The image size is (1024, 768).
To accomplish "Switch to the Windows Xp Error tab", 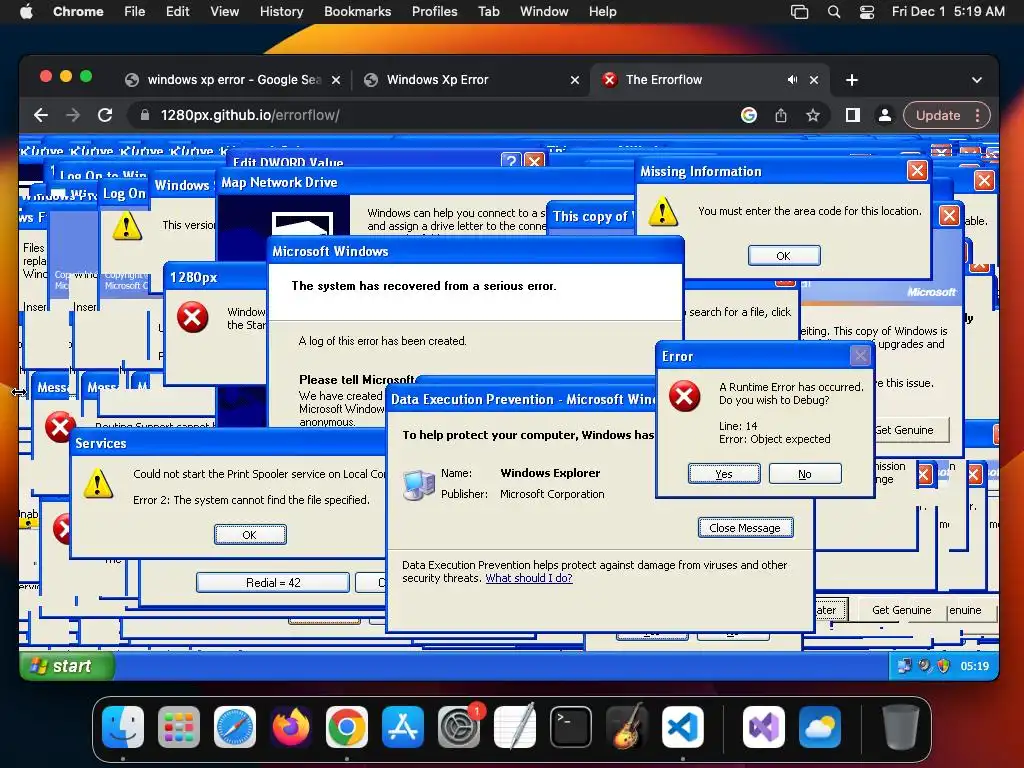I will pyautogui.click(x=470, y=80).
